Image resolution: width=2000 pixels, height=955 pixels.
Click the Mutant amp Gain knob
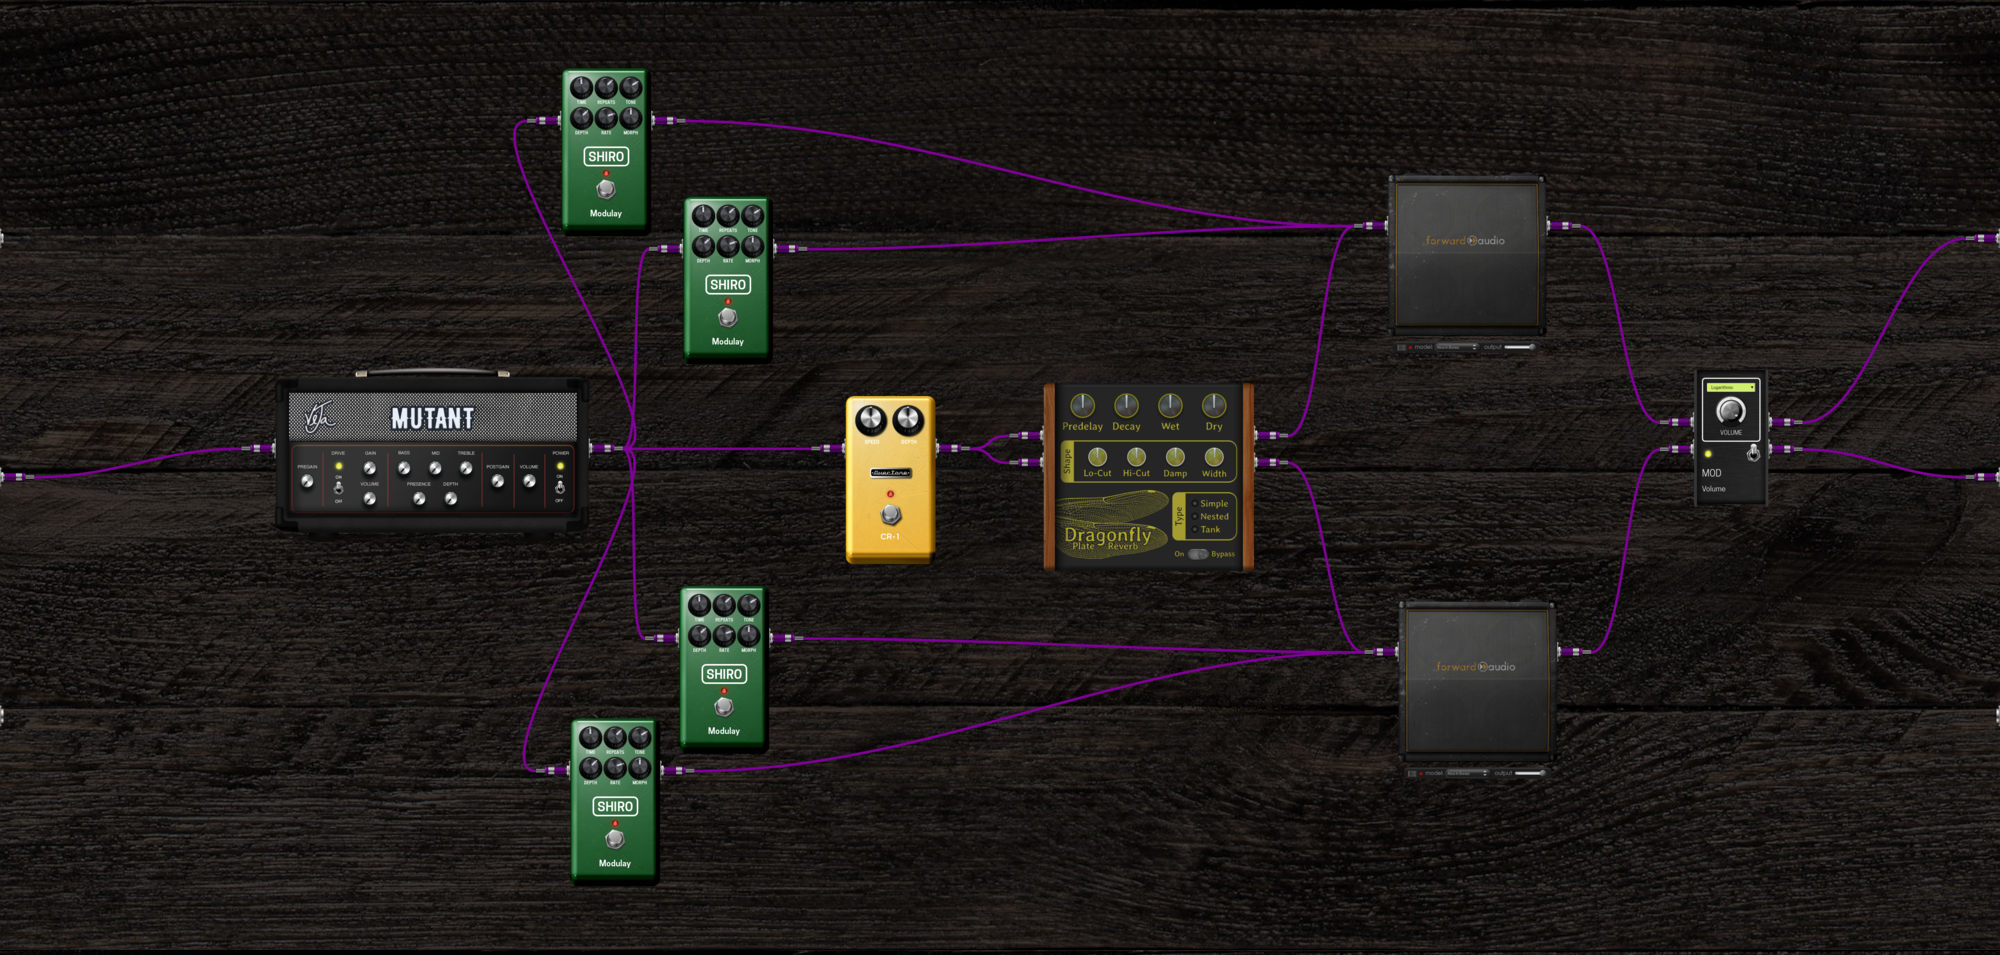click(370, 468)
